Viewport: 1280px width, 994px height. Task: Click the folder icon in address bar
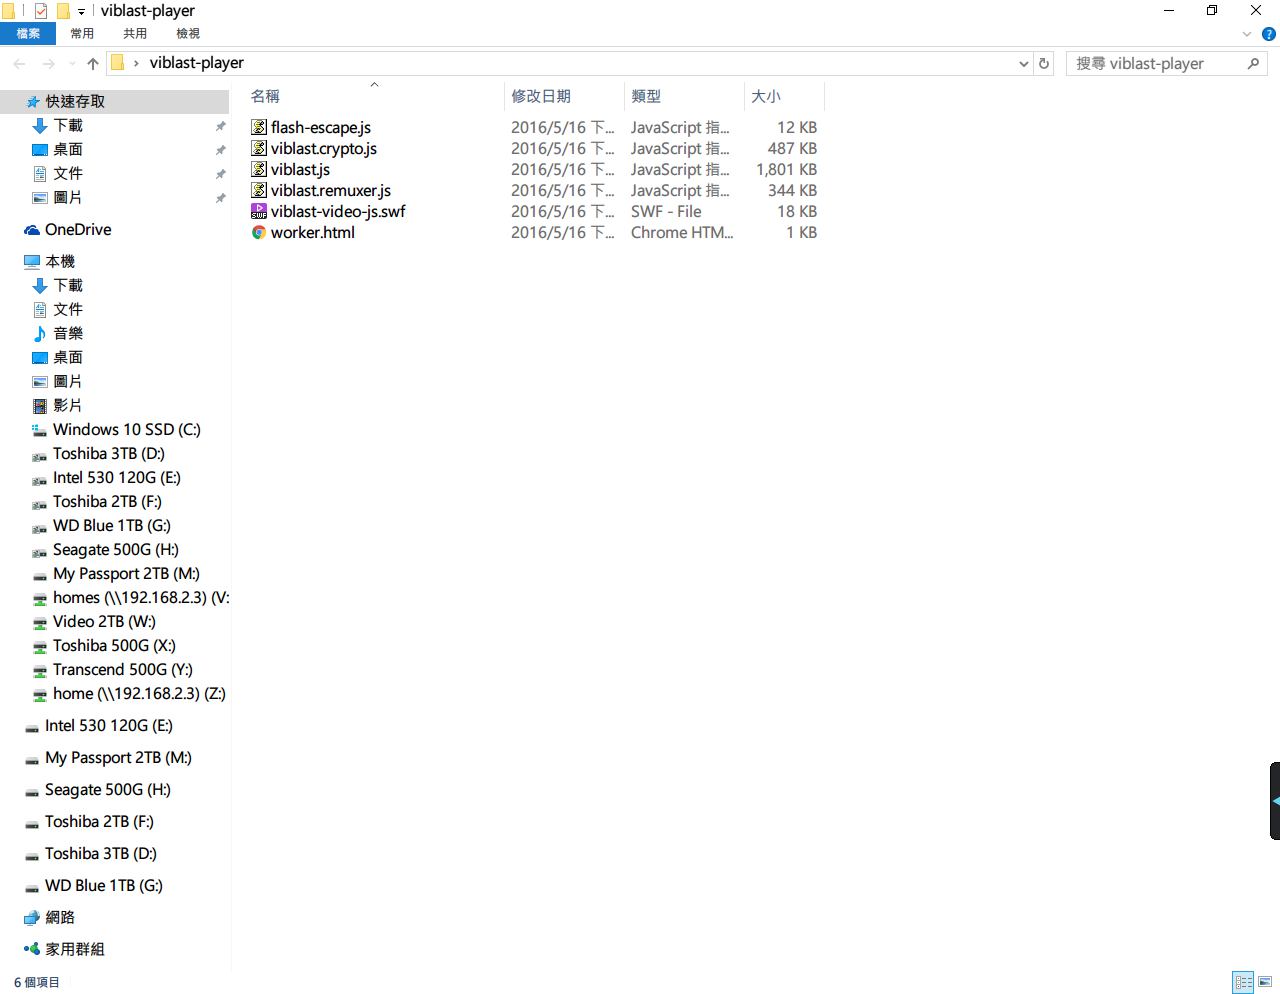click(117, 63)
